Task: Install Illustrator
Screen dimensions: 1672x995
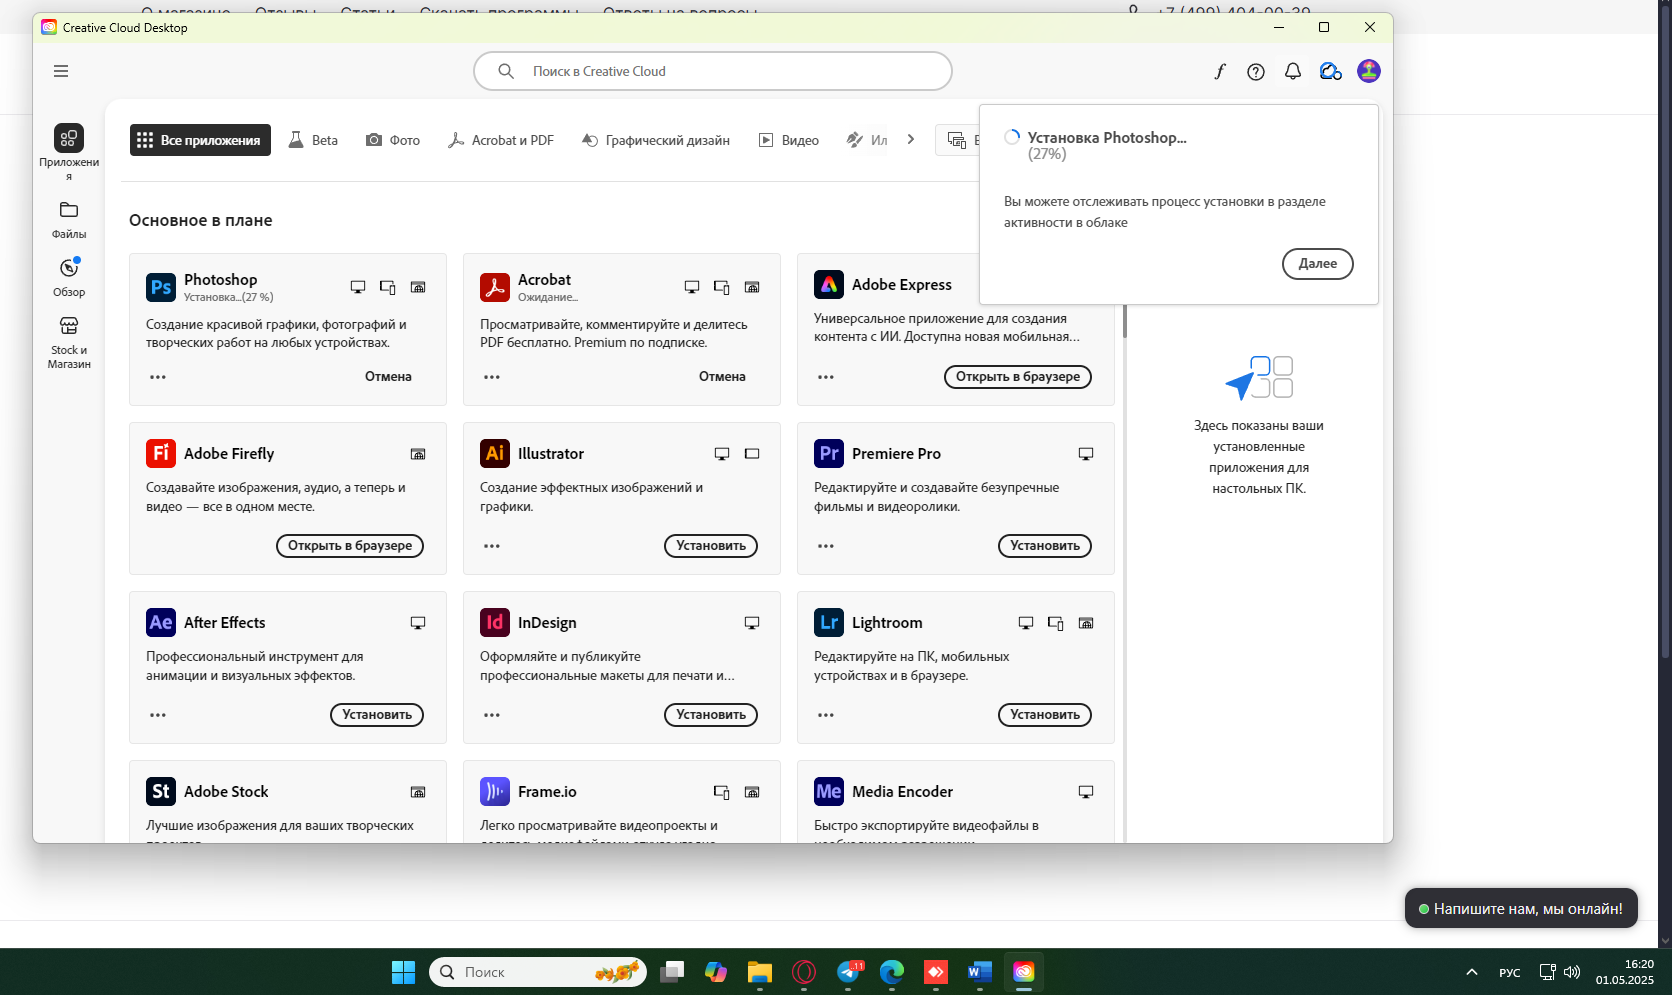Action: (x=711, y=546)
